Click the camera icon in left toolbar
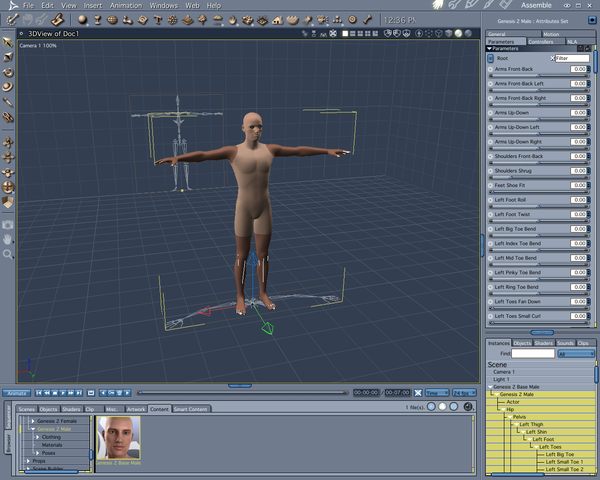Screen dimensions: 600x480 (8, 225)
